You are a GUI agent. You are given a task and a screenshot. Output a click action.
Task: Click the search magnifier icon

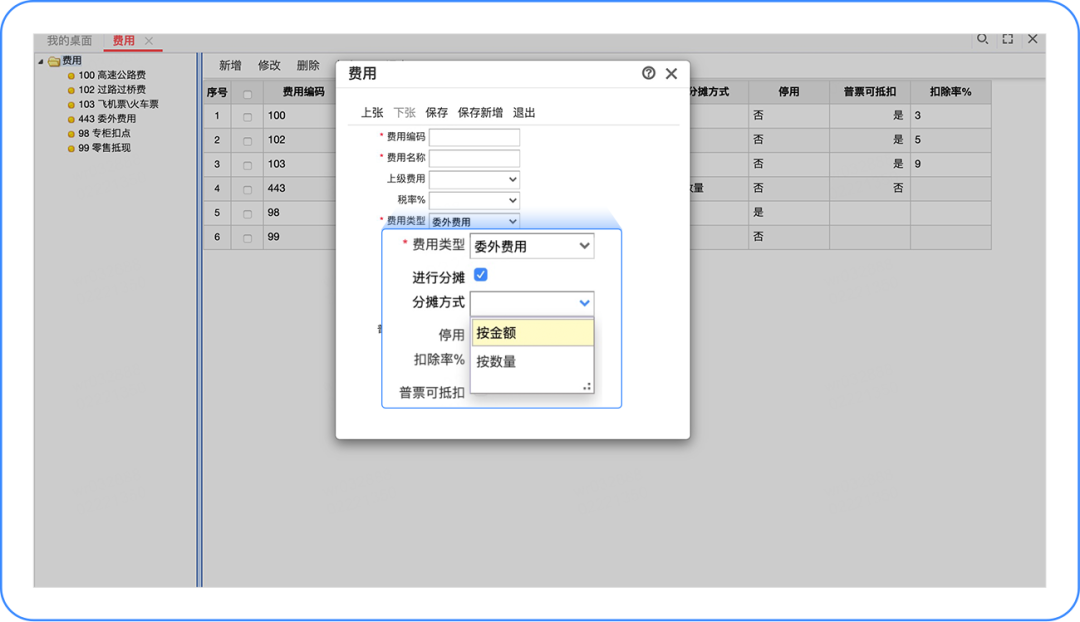click(981, 39)
